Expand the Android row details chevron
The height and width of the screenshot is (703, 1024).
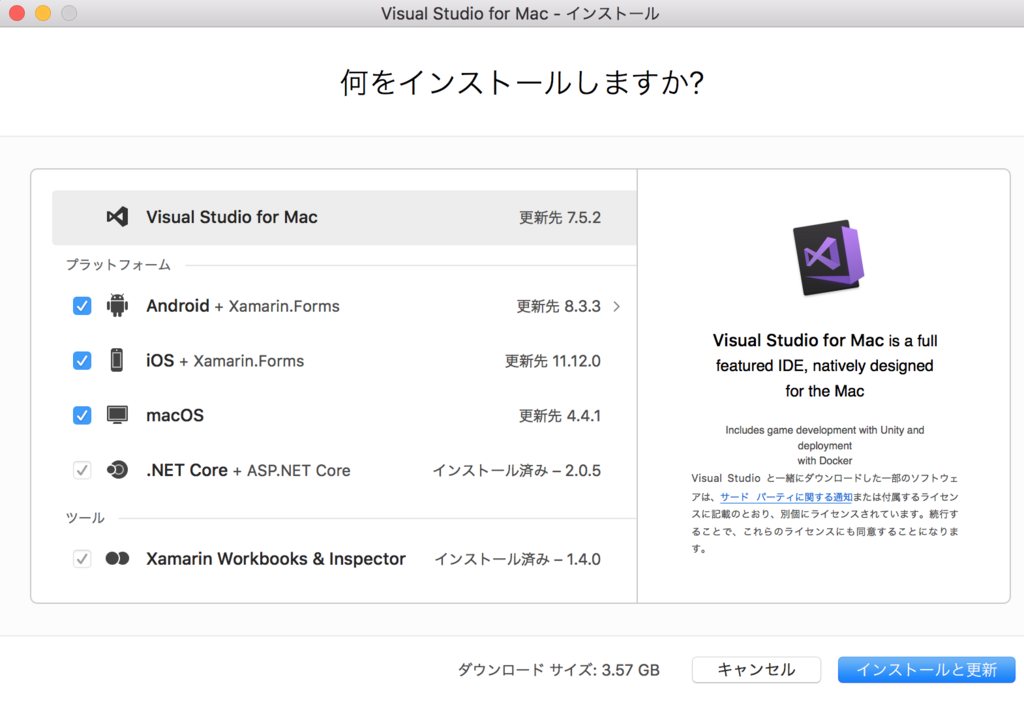tap(616, 306)
